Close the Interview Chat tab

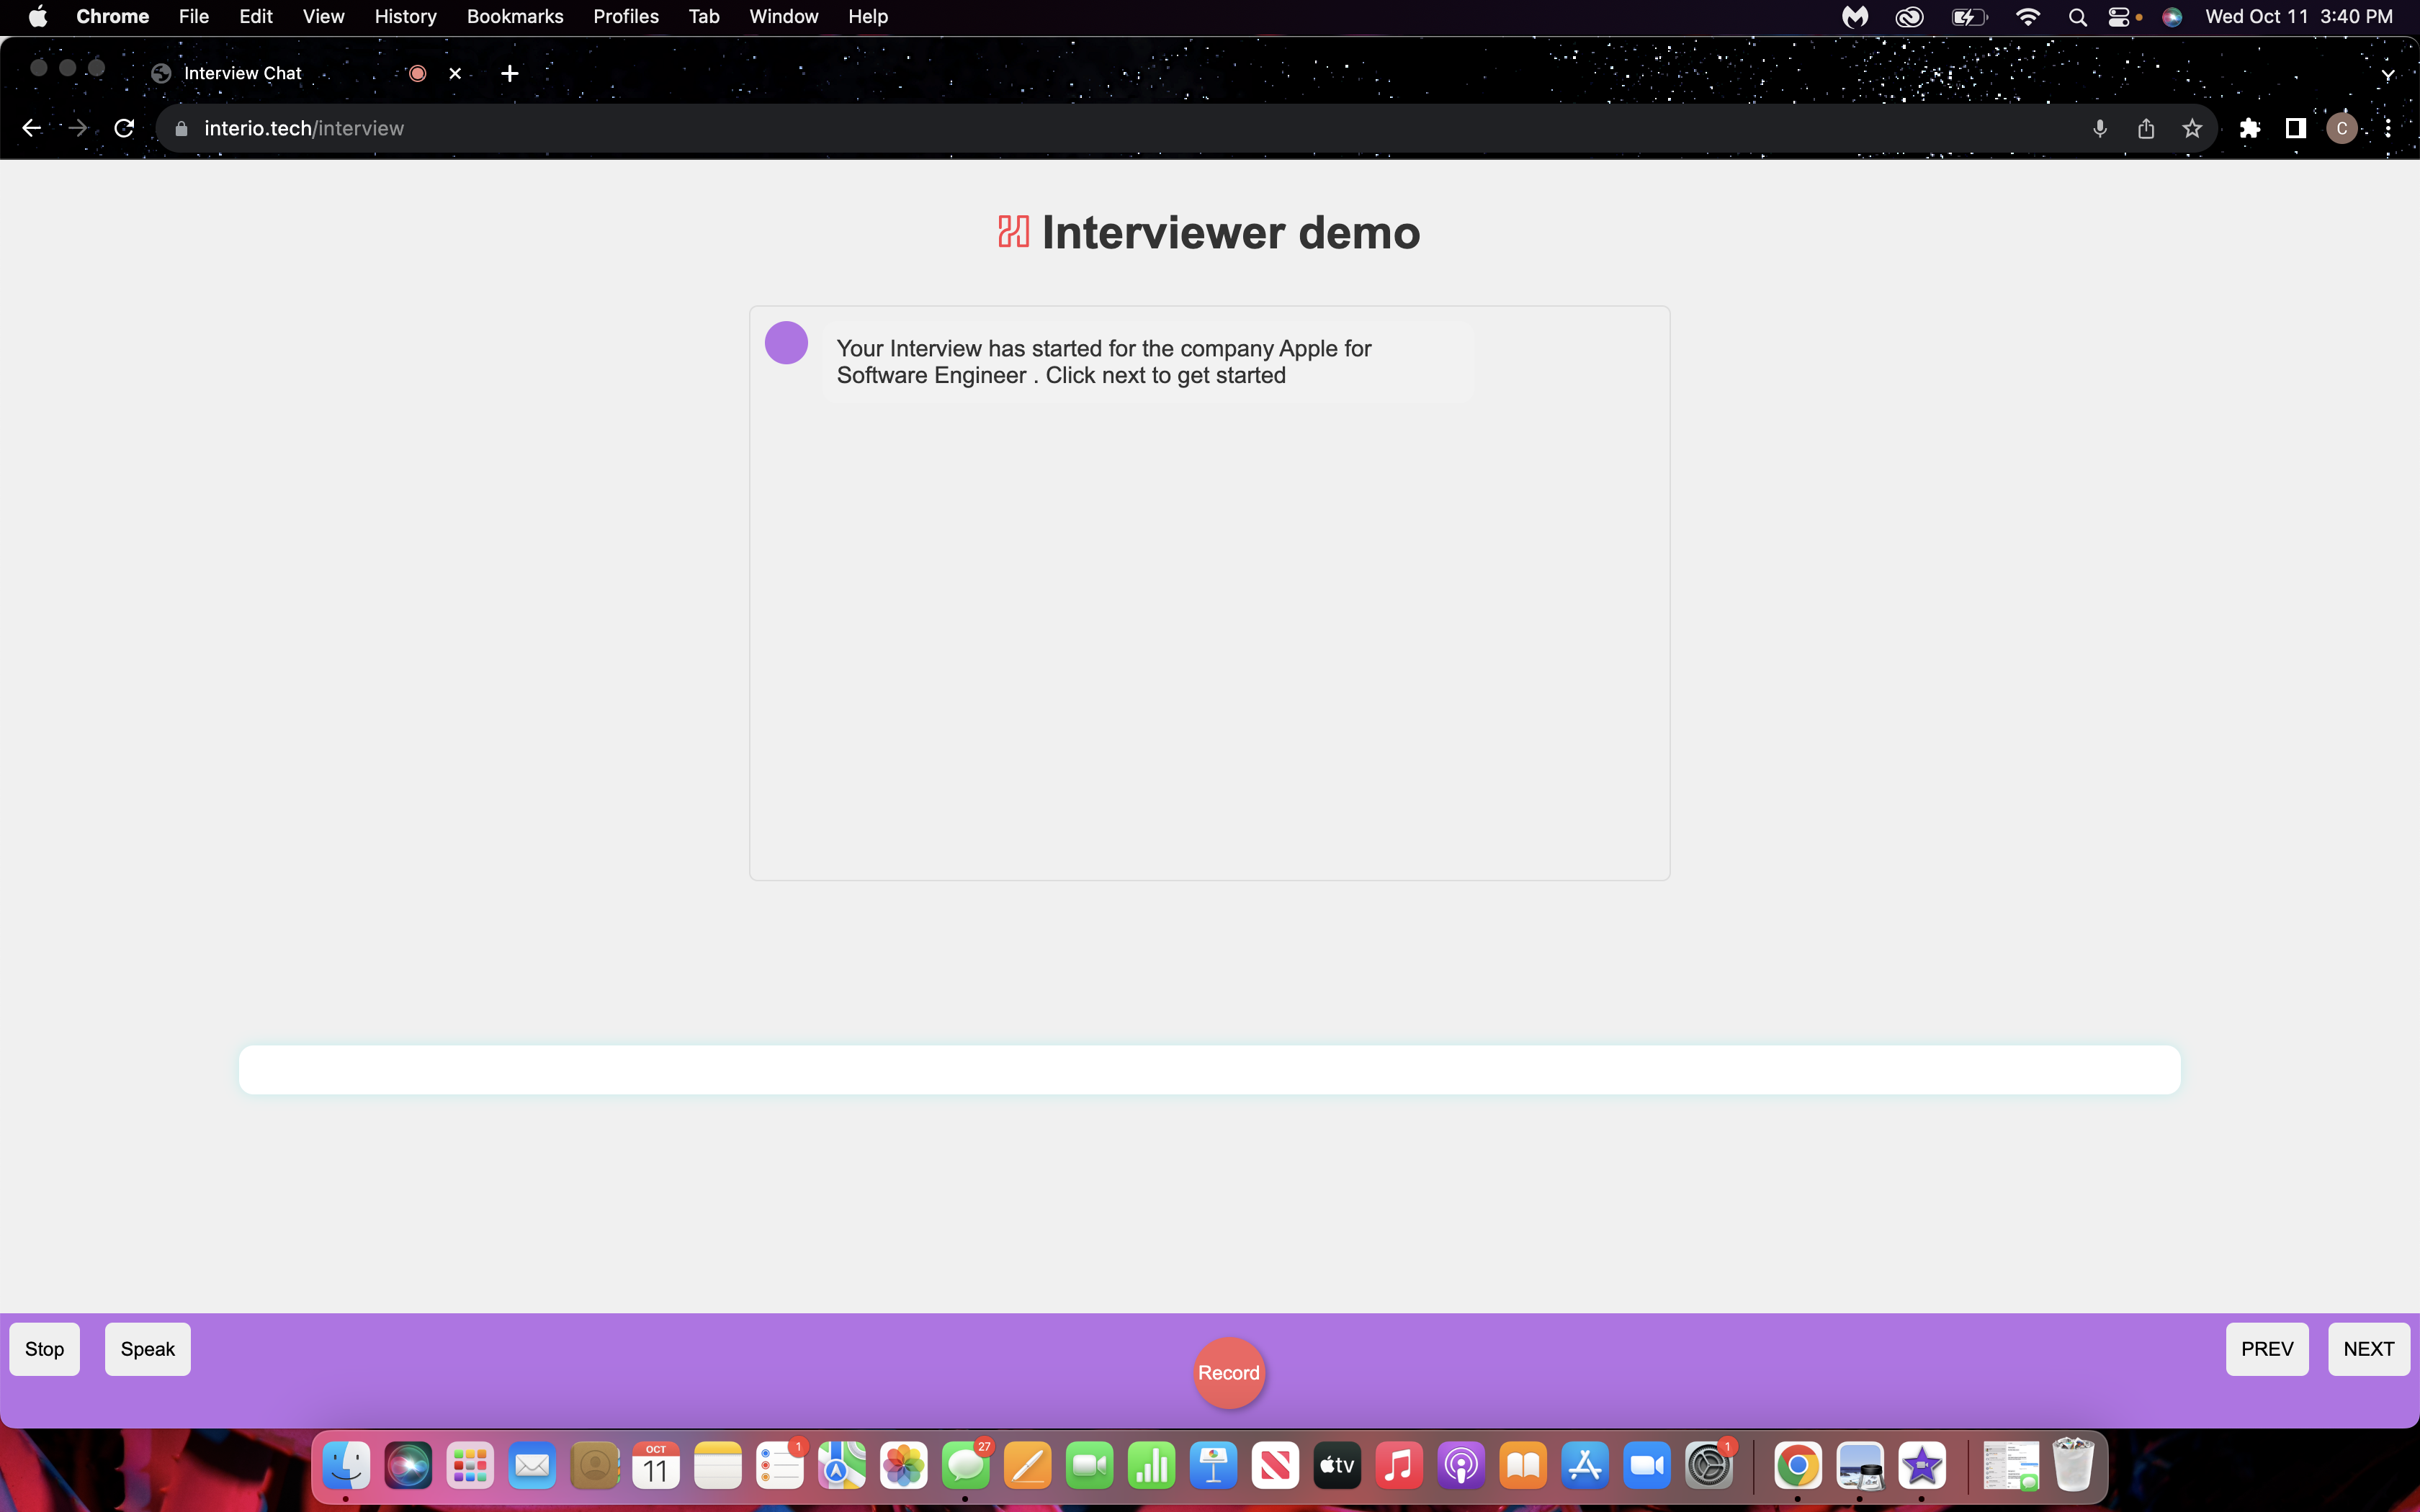(455, 73)
